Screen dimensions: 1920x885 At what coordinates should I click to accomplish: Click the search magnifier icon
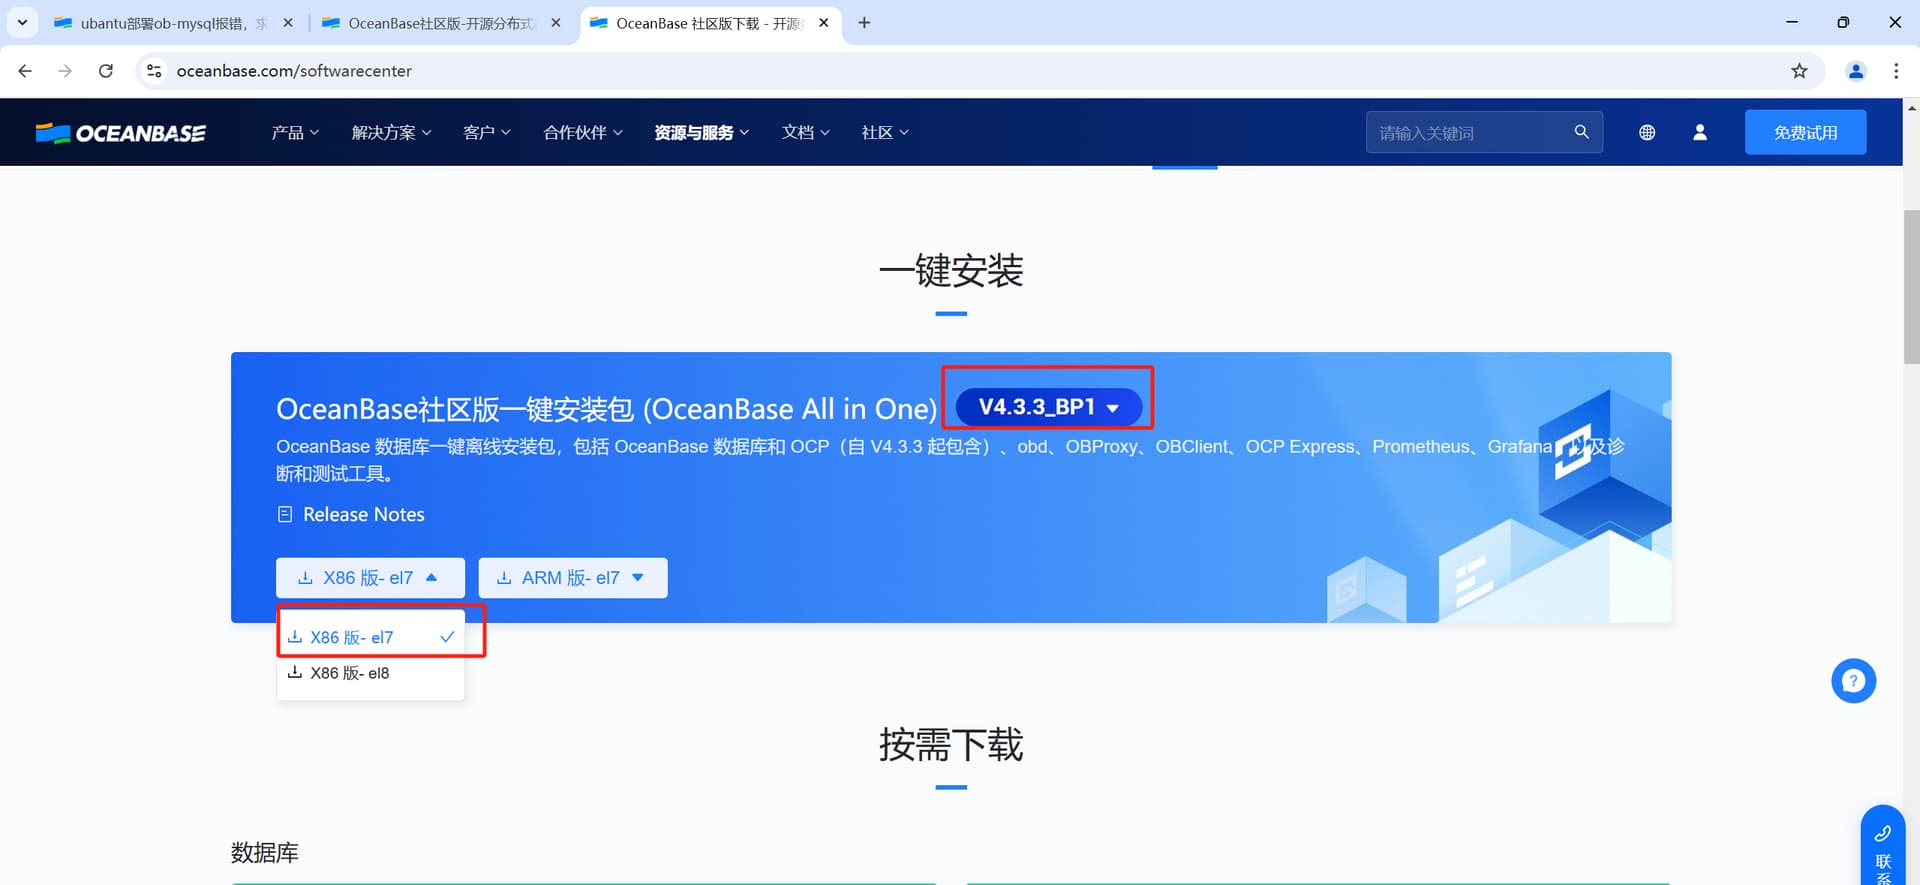[1581, 132]
